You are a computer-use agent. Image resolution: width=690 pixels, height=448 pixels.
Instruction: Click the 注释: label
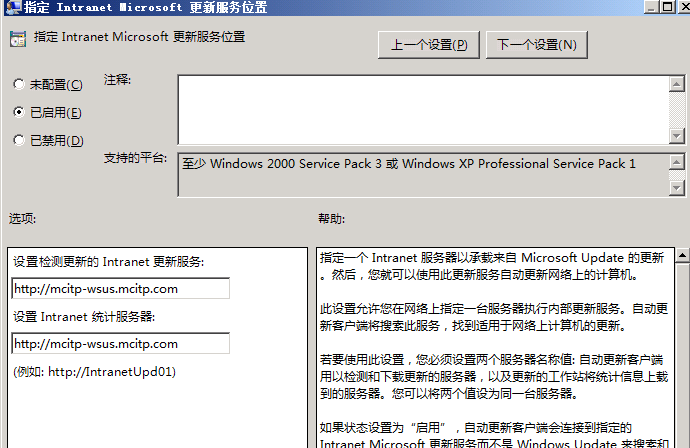(117, 80)
